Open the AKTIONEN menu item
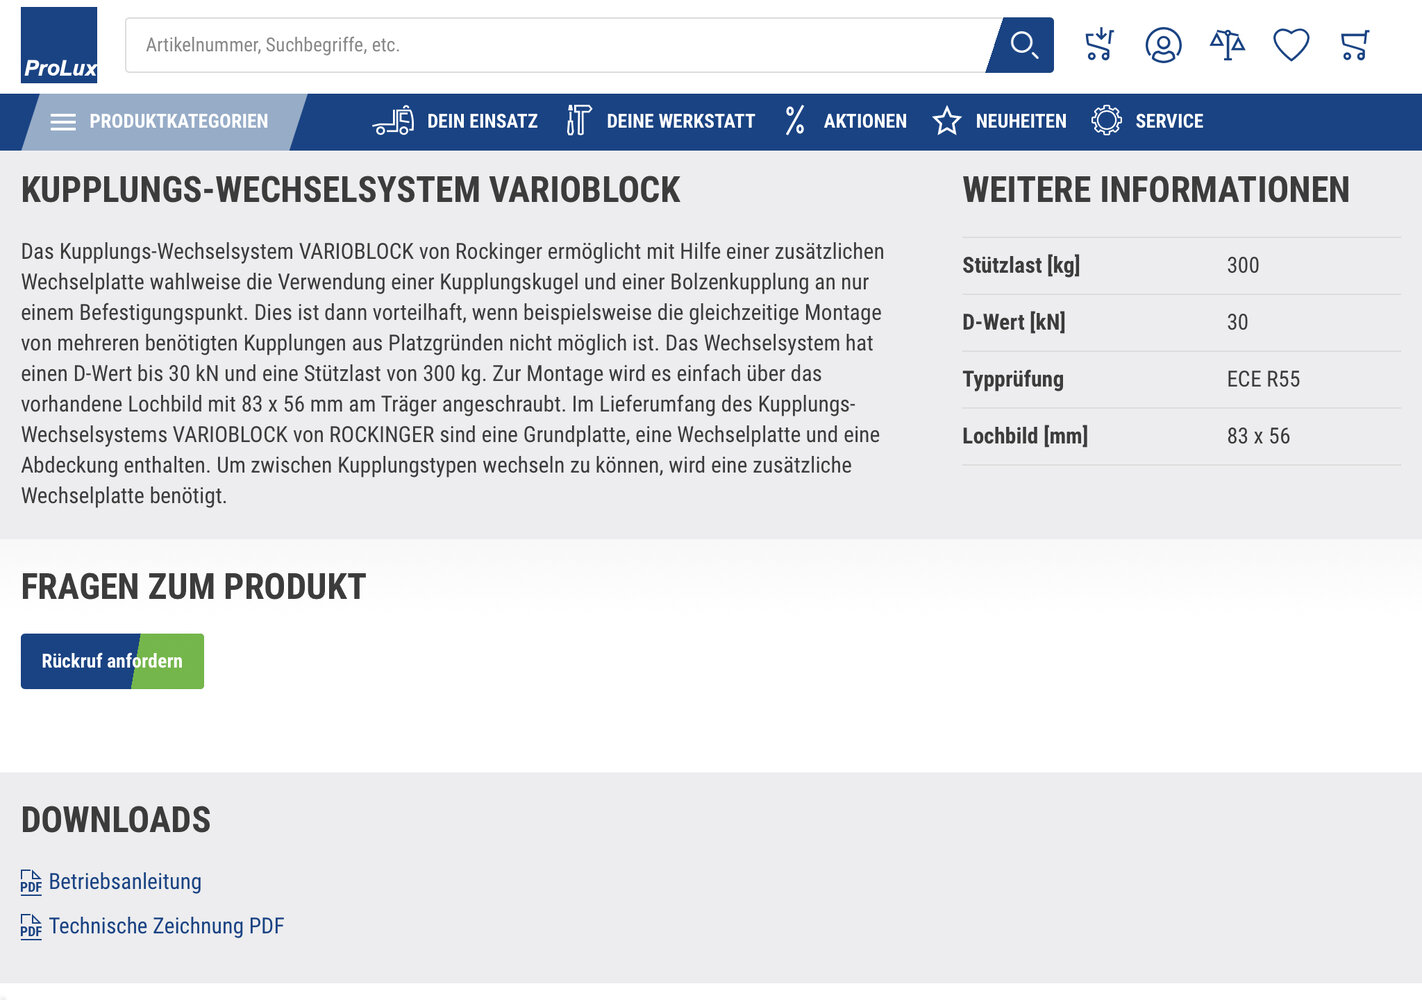The height and width of the screenshot is (1000, 1422). coord(845,121)
